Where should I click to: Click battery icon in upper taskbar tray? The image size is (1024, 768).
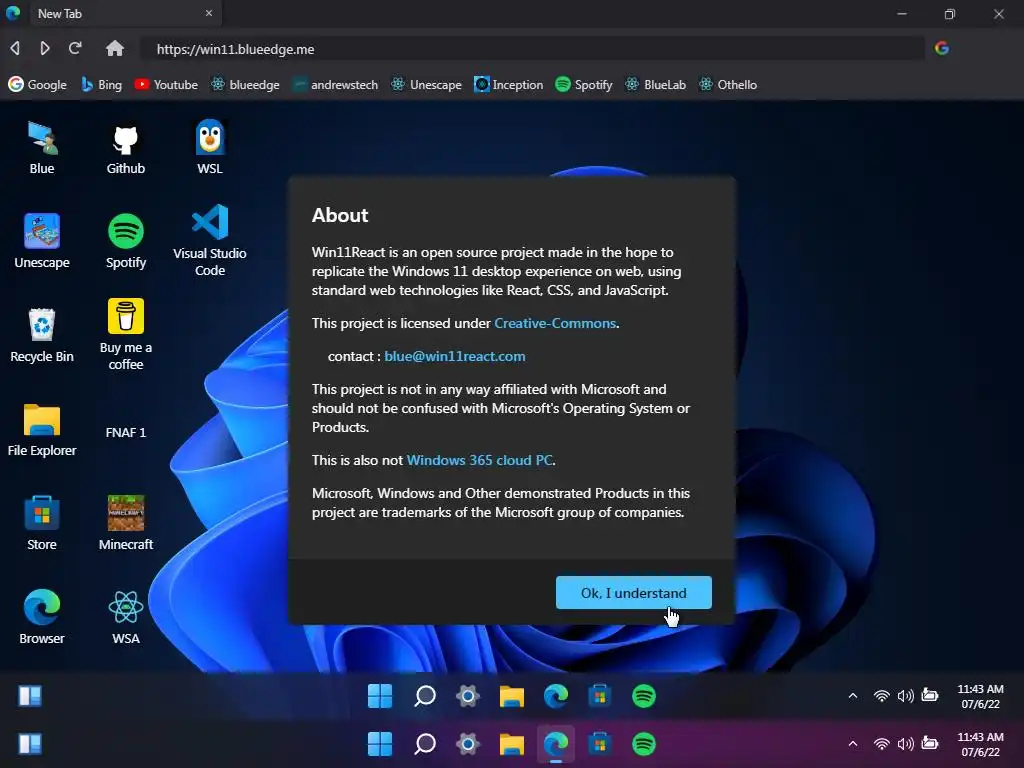pos(929,695)
